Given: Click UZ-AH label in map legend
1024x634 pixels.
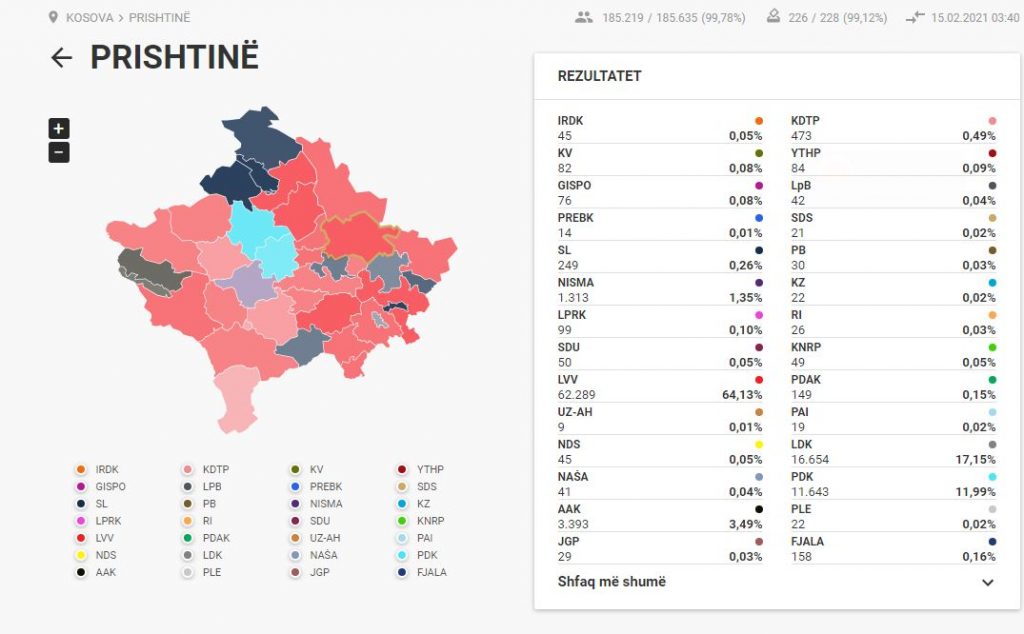Looking at the screenshot, I should 325,538.
